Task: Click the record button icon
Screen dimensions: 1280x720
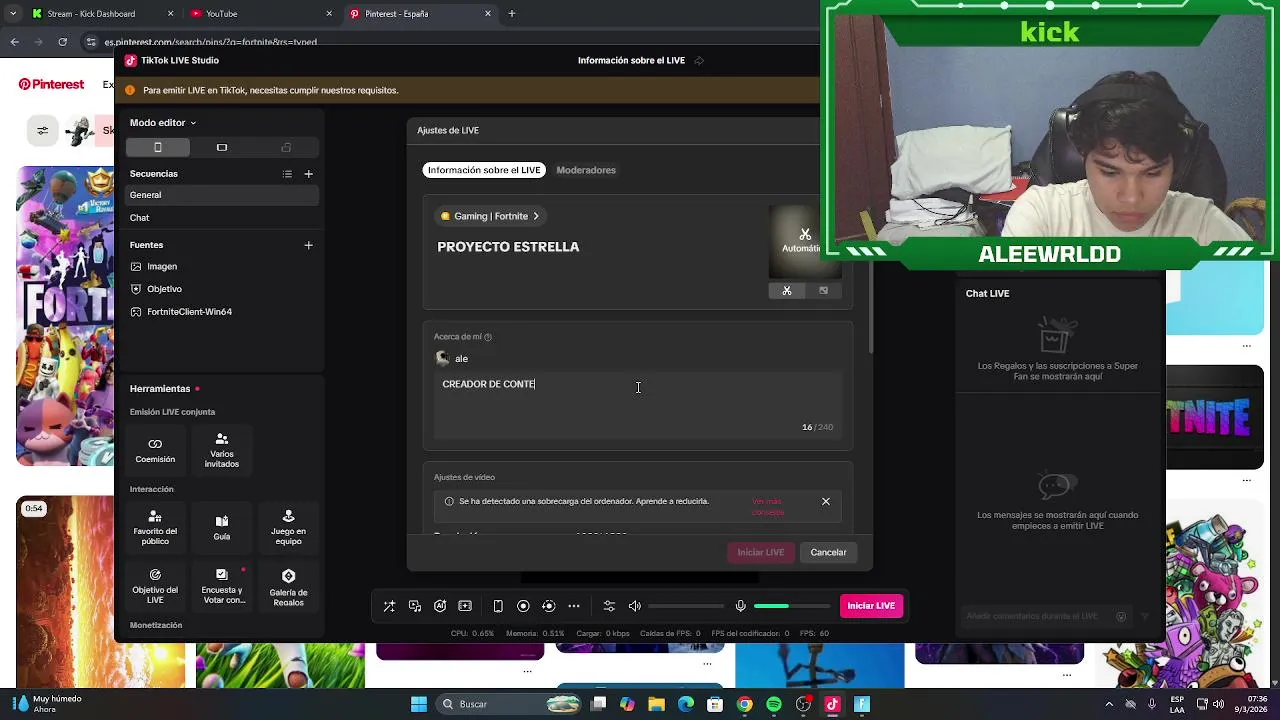Action: point(523,606)
